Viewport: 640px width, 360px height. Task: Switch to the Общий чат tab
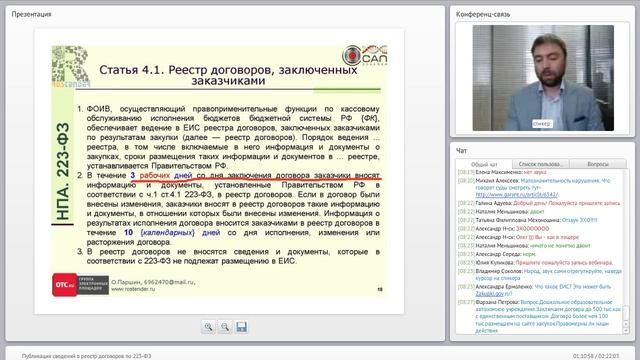click(x=484, y=164)
